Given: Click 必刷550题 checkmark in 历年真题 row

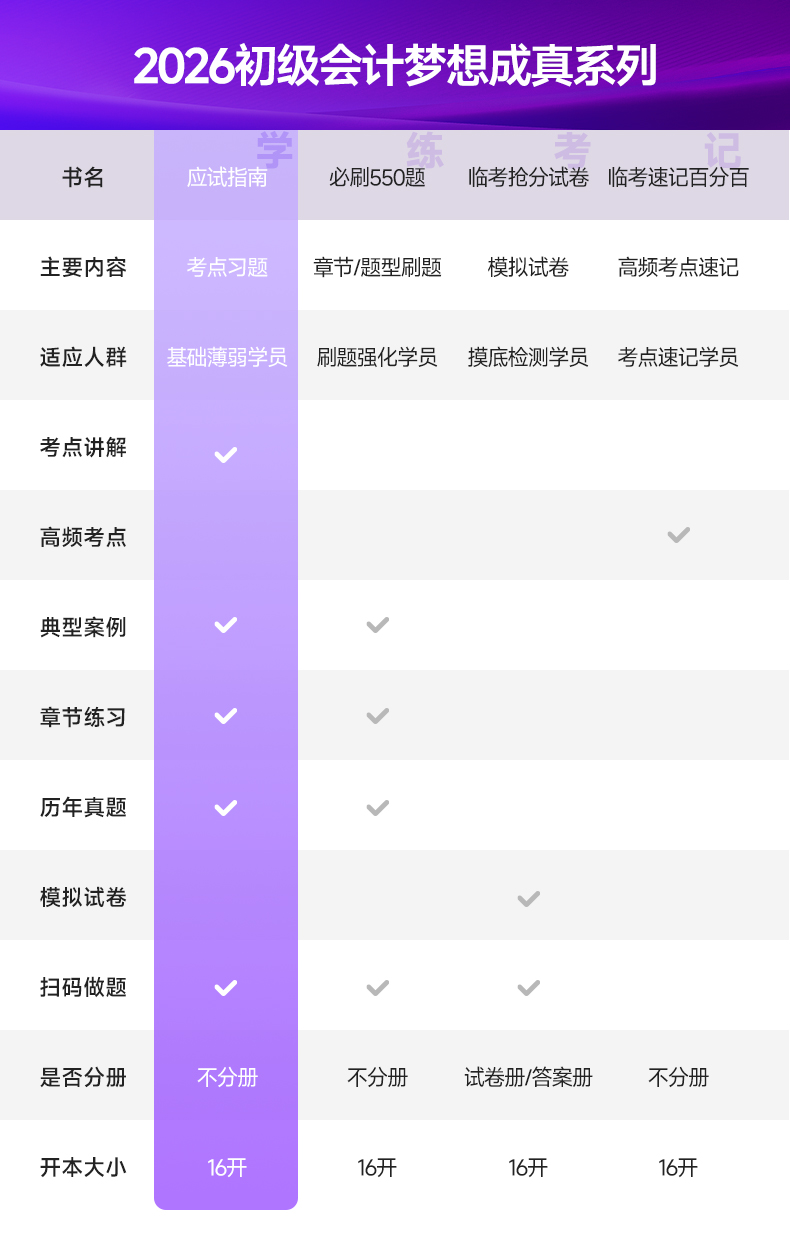Looking at the screenshot, I should tap(377, 807).
